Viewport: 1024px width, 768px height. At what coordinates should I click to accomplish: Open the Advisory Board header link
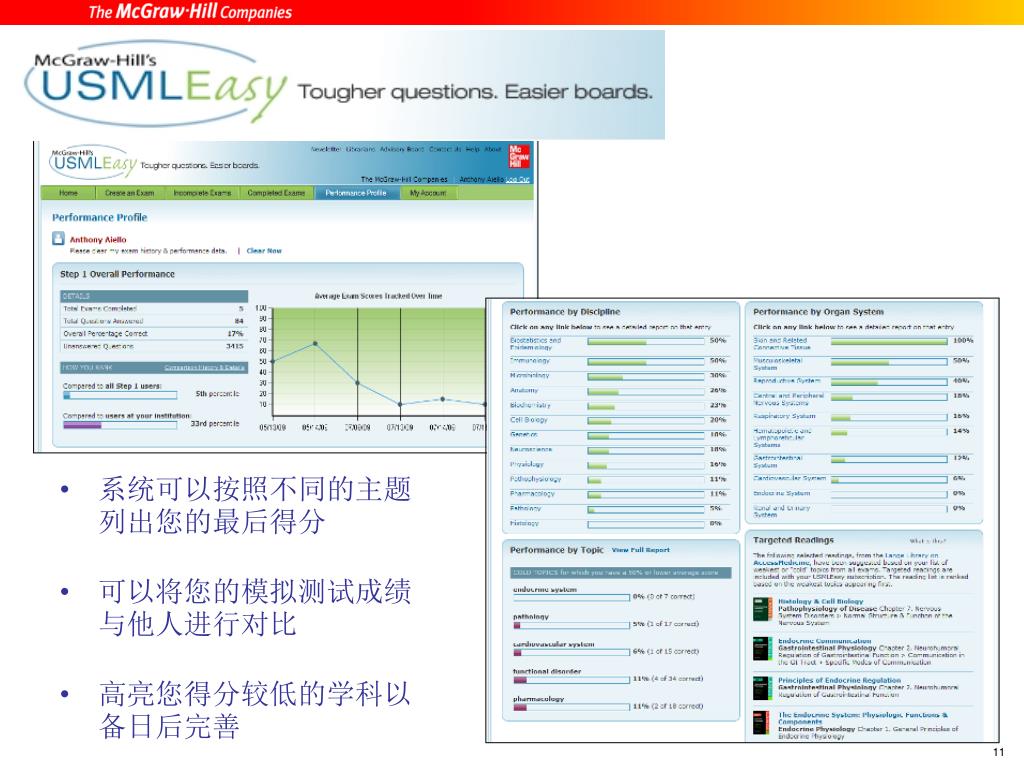pyautogui.click(x=402, y=150)
